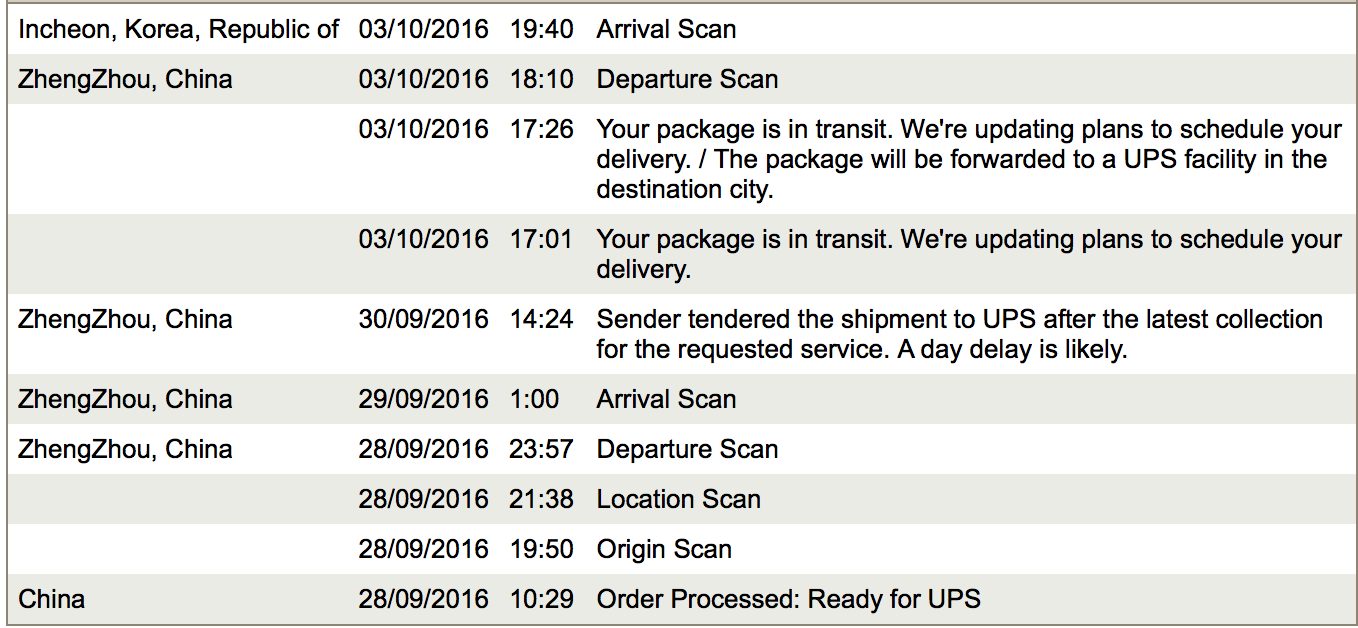Viewport: 1358px width, 628px height.
Task: Click the 21:38 time entry
Action: pos(541,499)
